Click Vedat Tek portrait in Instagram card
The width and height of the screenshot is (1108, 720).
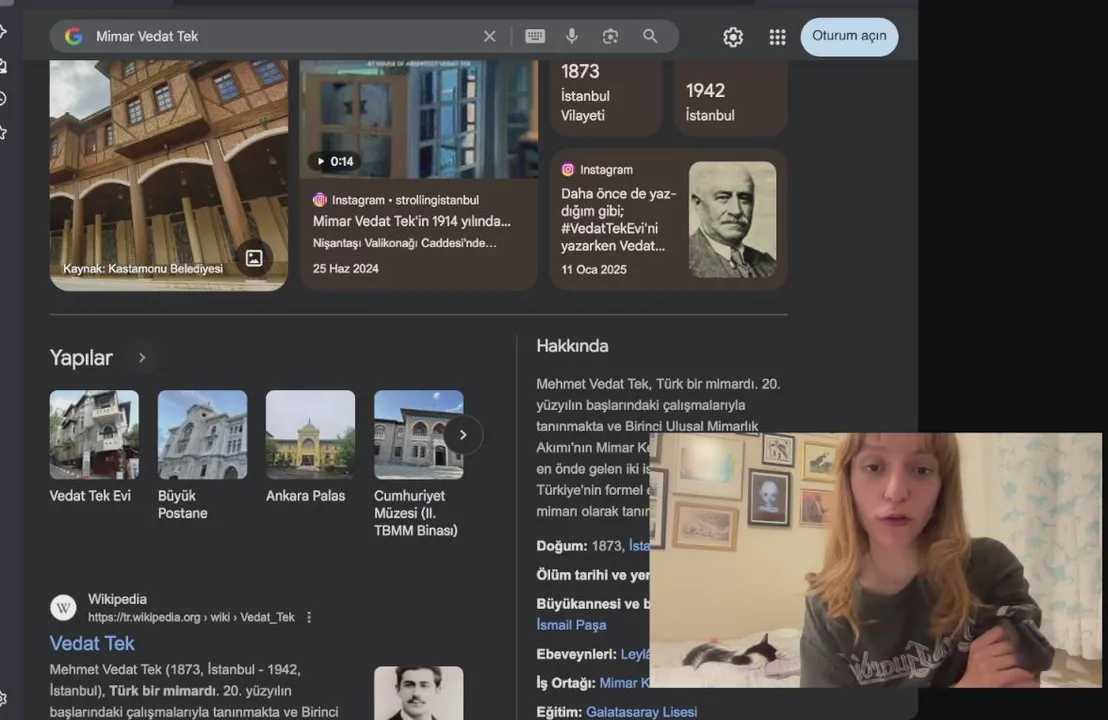coord(732,219)
